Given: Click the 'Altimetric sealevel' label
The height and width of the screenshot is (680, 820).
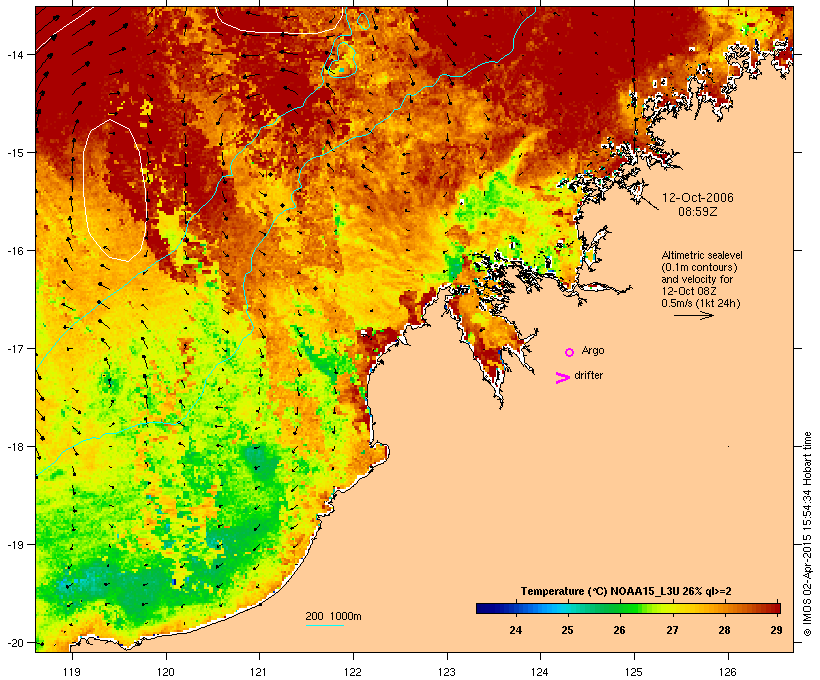Looking at the screenshot, I should (702, 255).
